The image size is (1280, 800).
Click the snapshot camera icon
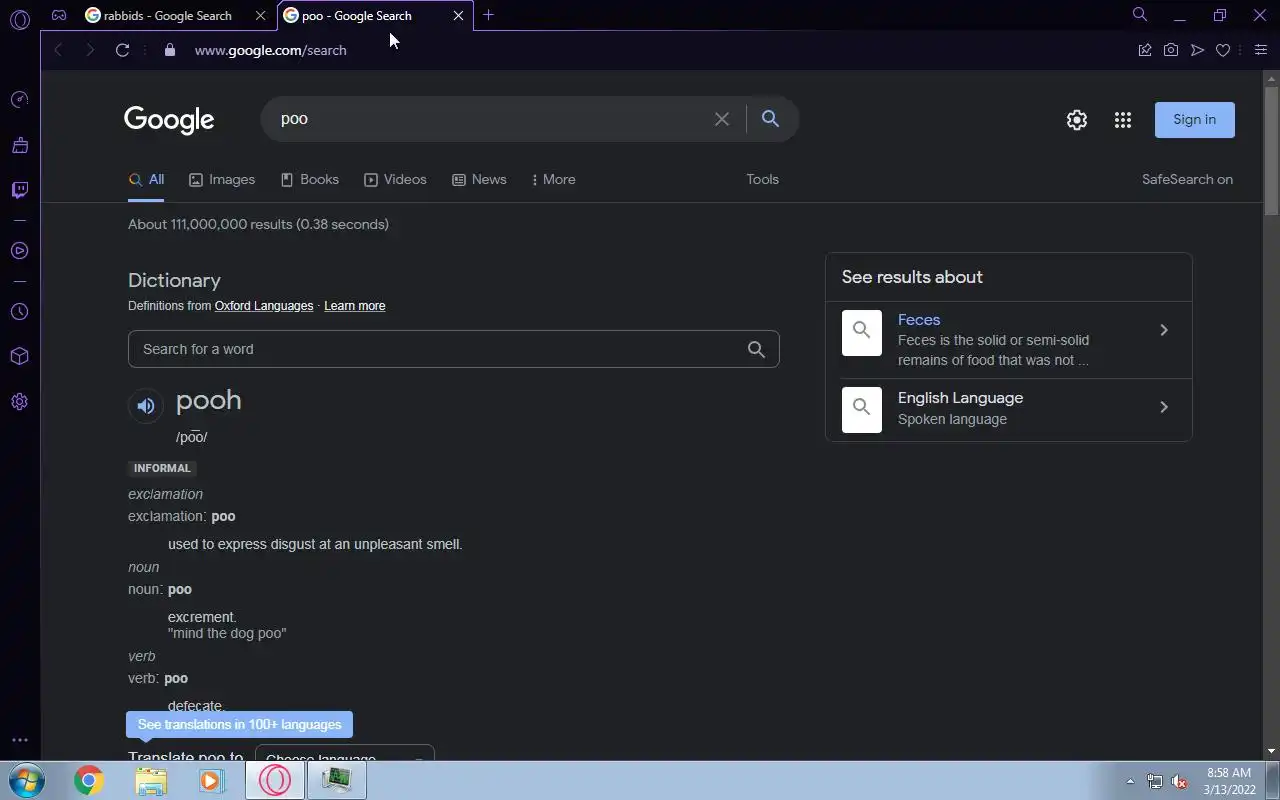(x=1171, y=50)
